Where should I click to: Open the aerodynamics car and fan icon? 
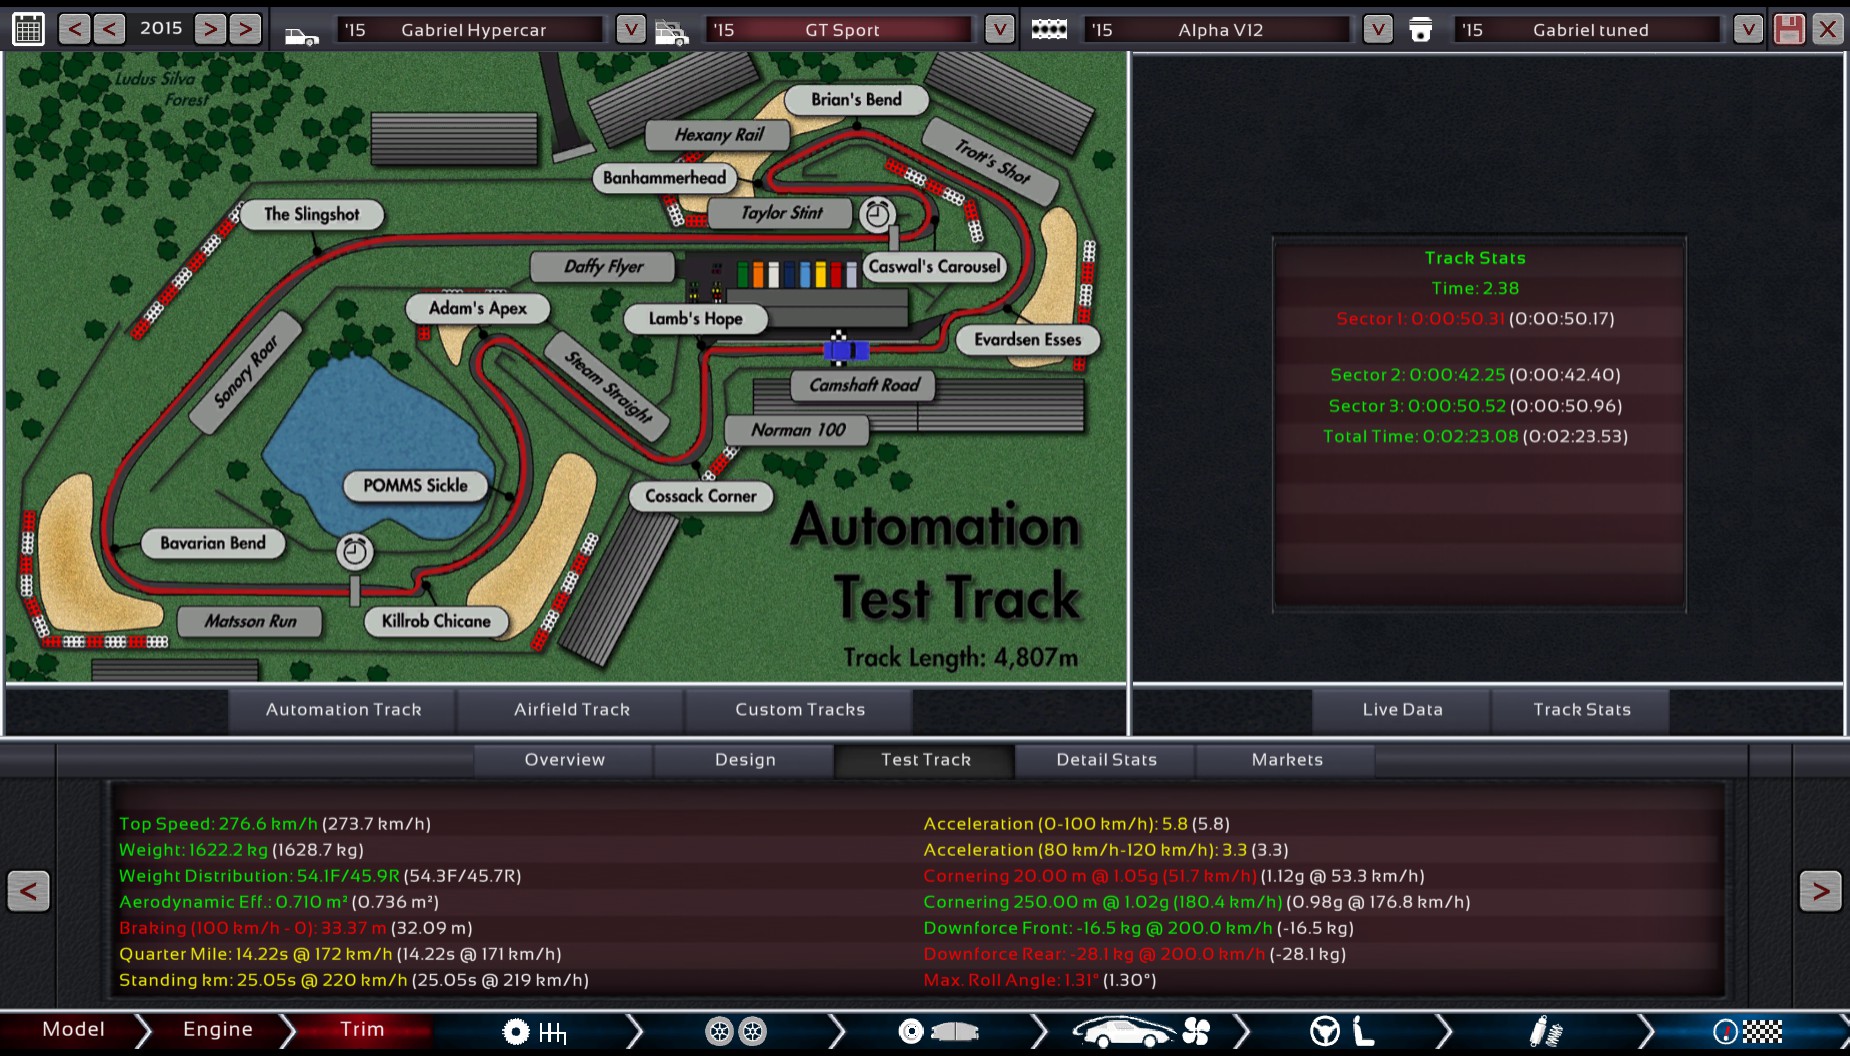(1141, 1032)
